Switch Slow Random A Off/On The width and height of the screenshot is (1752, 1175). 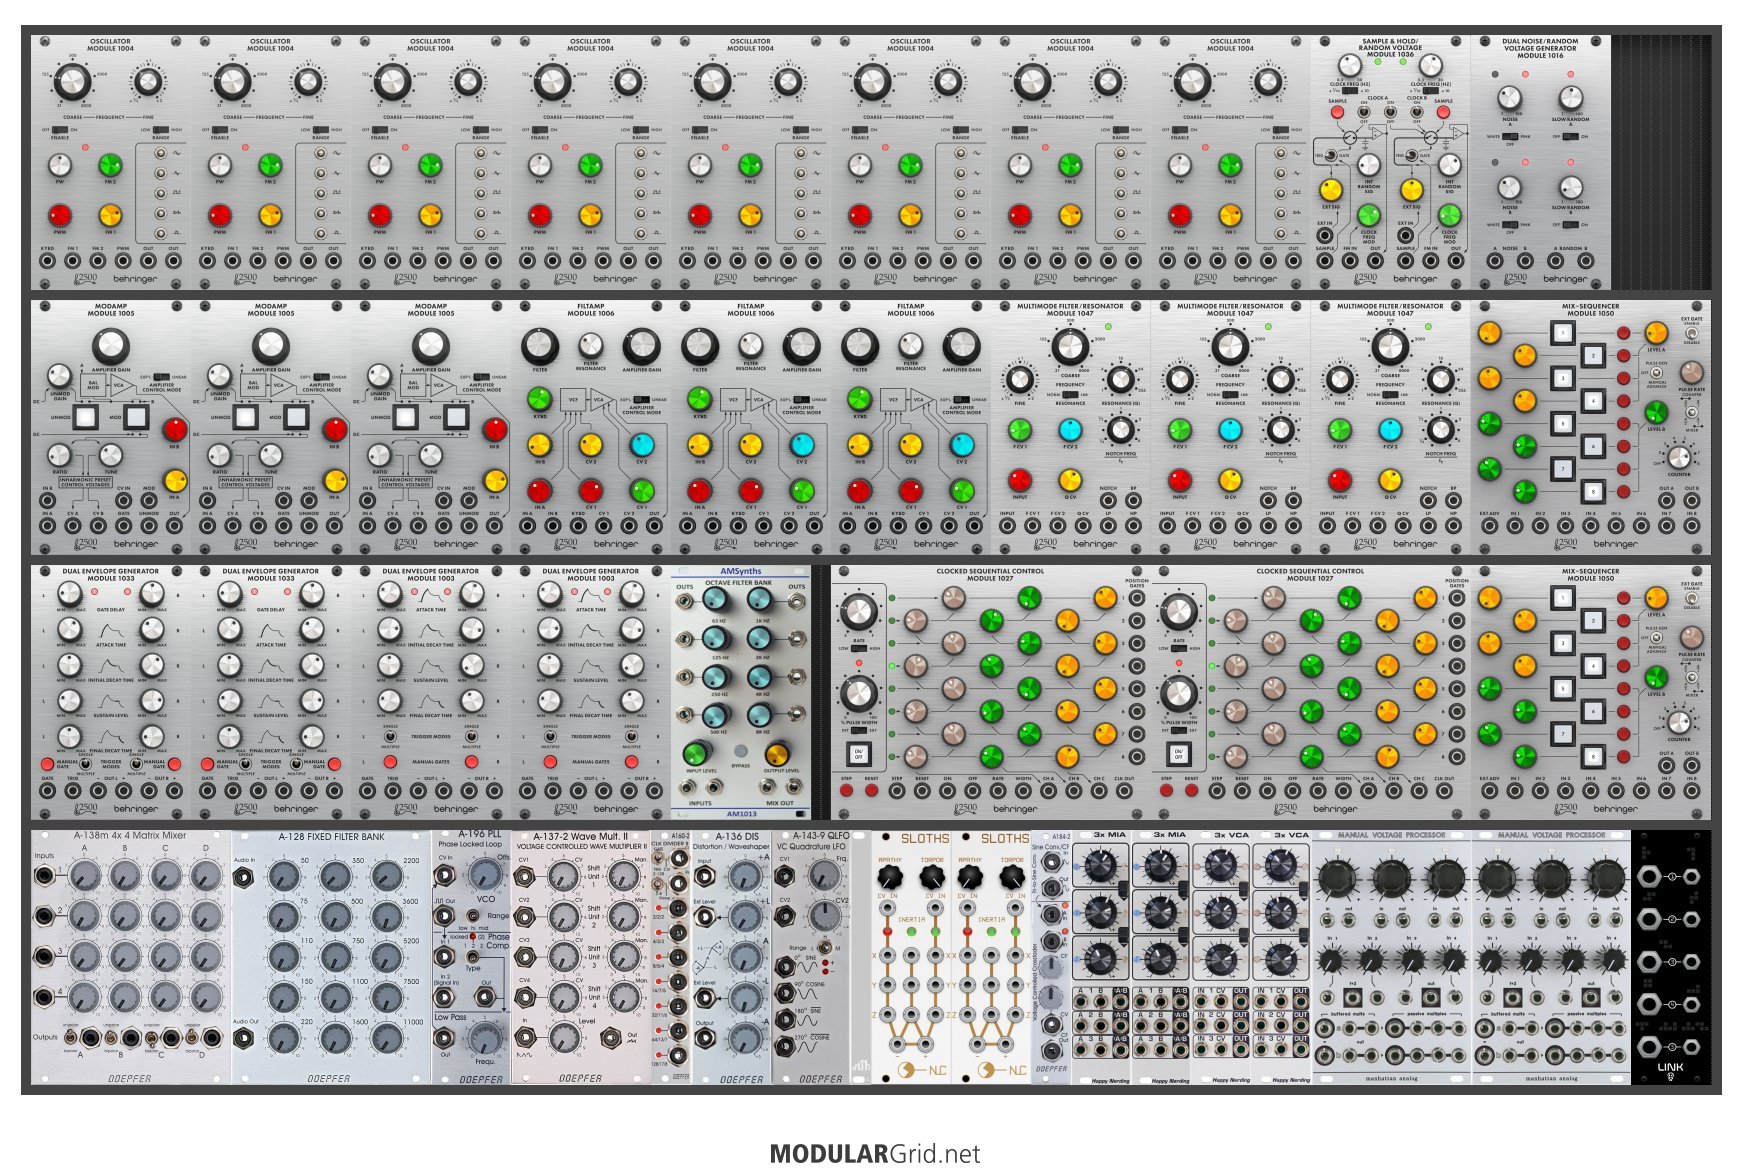pyautogui.click(x=1570, y=137)
